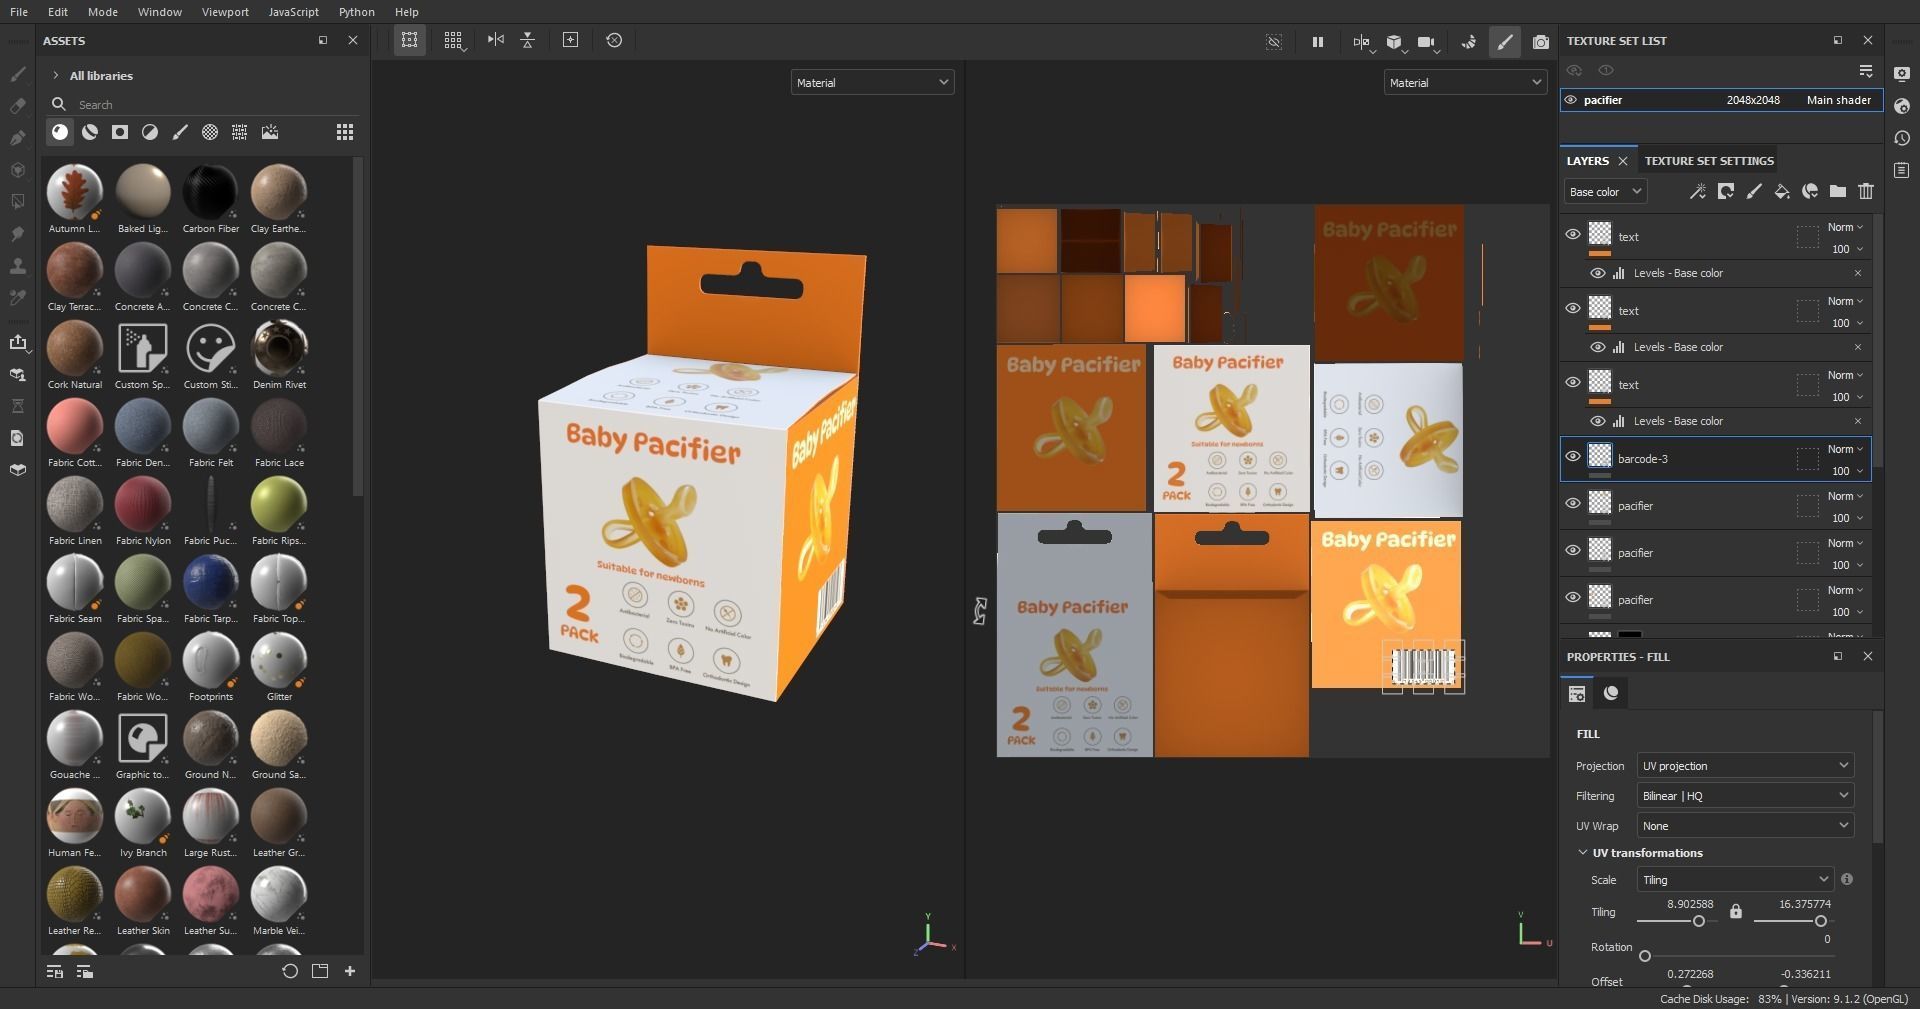Select the Denim Rivet material thumbnail
The width and height of the screenshot is (1920, 1009).
[279, 348]
